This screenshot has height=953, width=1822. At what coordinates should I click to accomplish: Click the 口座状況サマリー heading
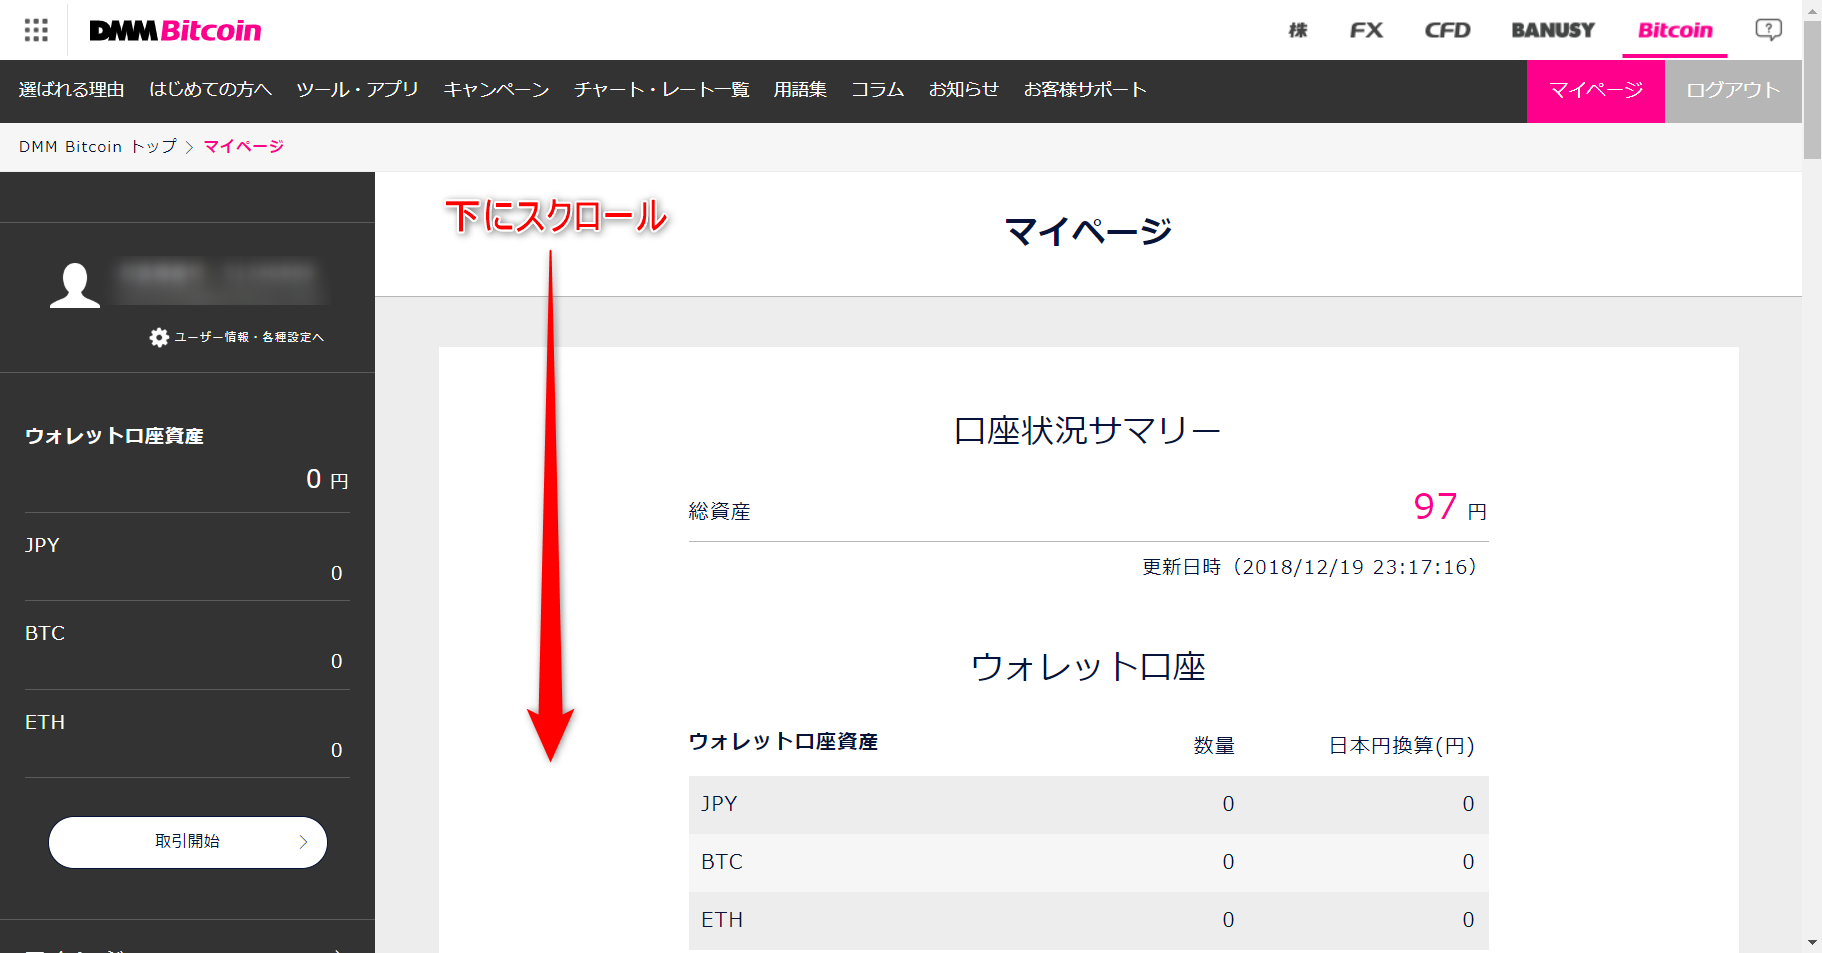click(1087, 431)
